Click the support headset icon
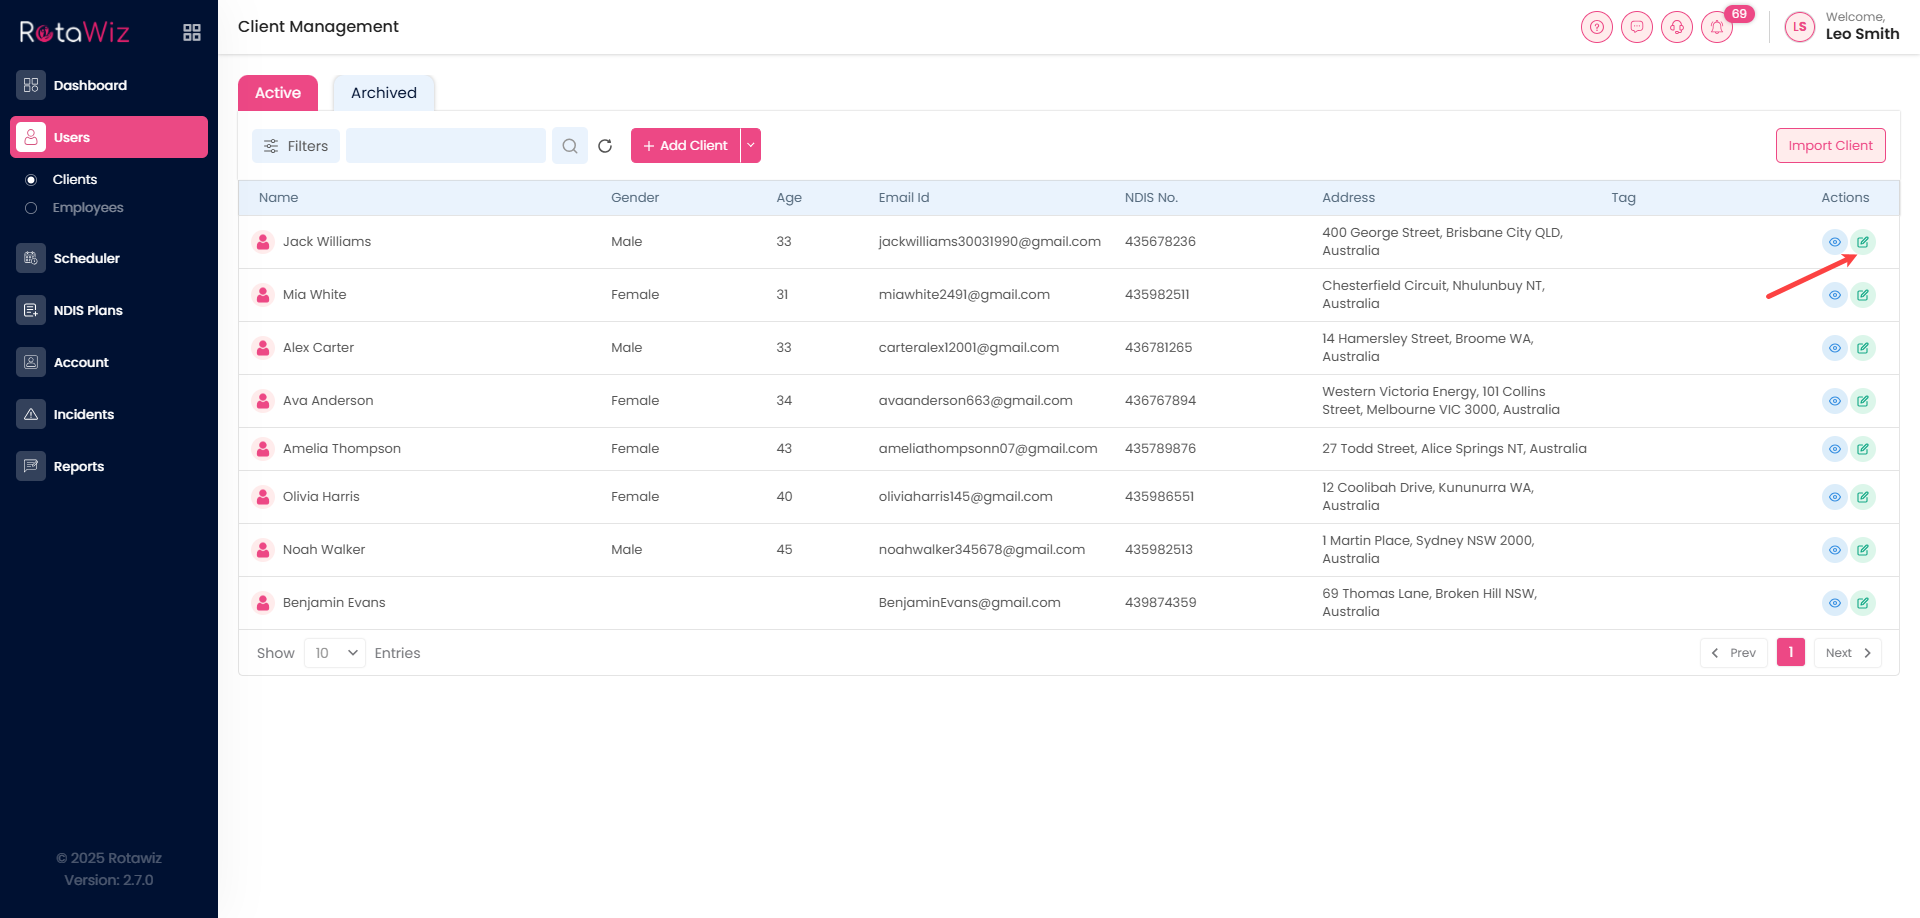The height and width of the screenshot is (918, 1920). click(x=1676, y=27)
